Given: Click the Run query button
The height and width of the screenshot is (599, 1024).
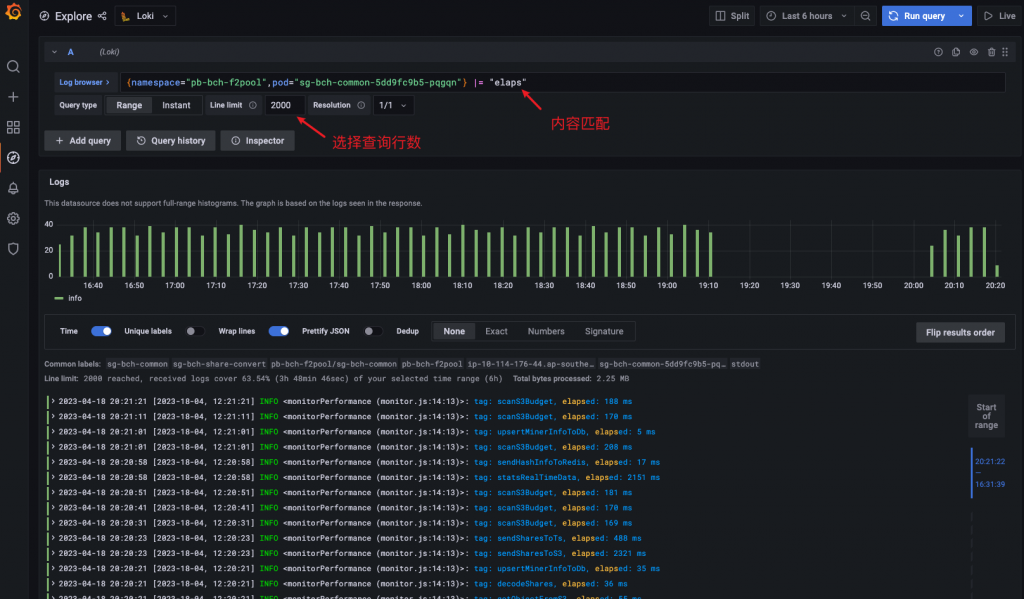Looking at the screenshot, I should point(918,16).
